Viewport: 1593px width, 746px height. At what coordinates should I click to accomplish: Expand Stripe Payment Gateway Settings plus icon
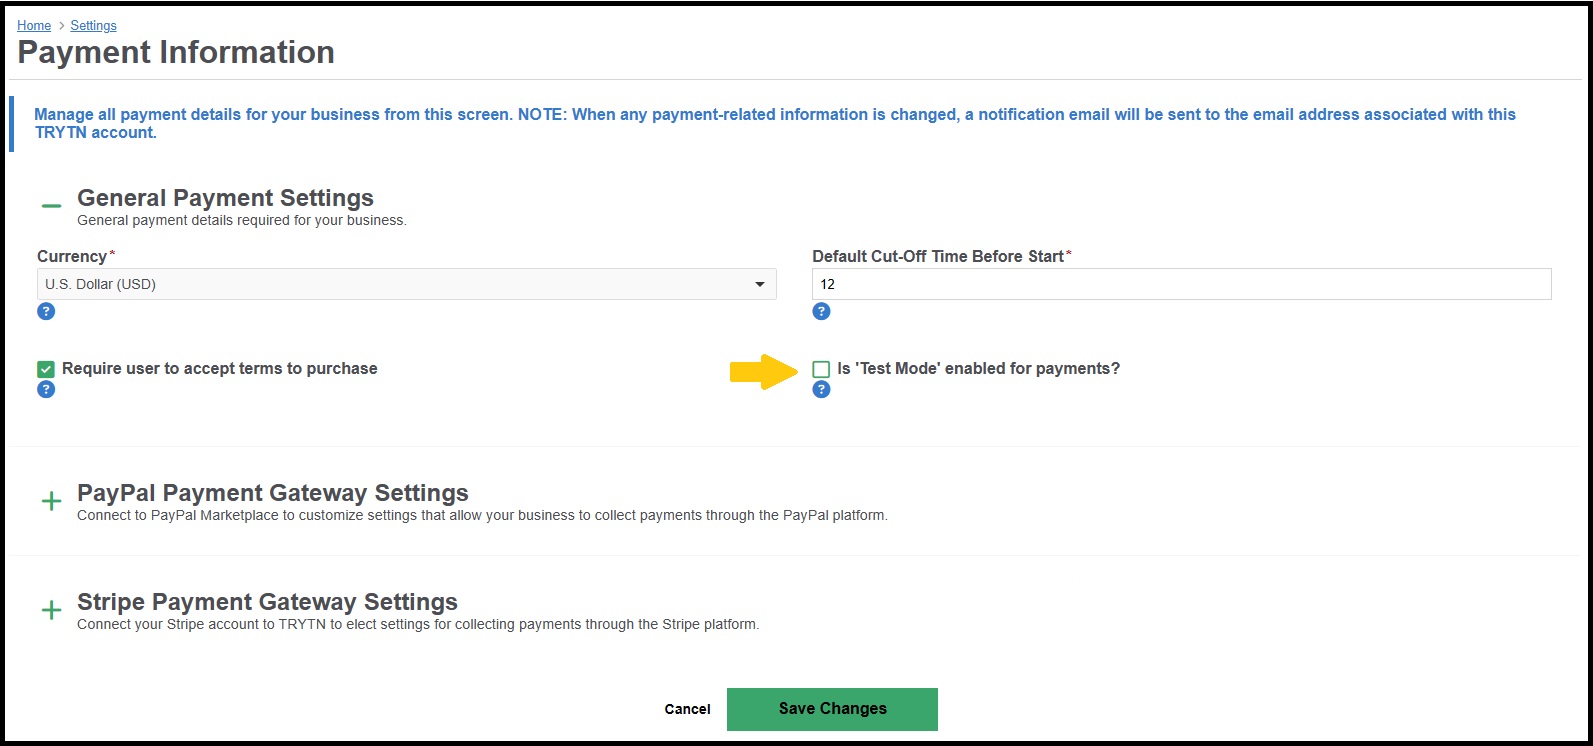coord(51,610)
